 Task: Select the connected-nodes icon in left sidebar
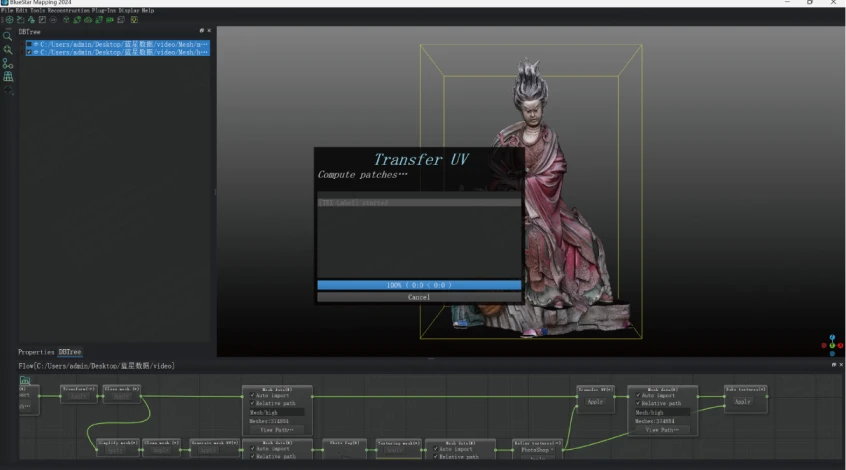(x=8, y=63)
